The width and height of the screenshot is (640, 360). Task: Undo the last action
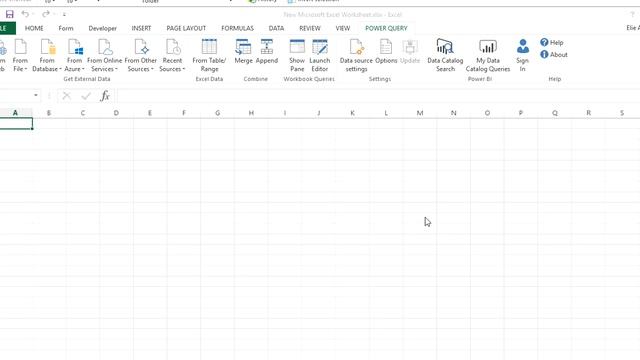[x=25, y=14]
